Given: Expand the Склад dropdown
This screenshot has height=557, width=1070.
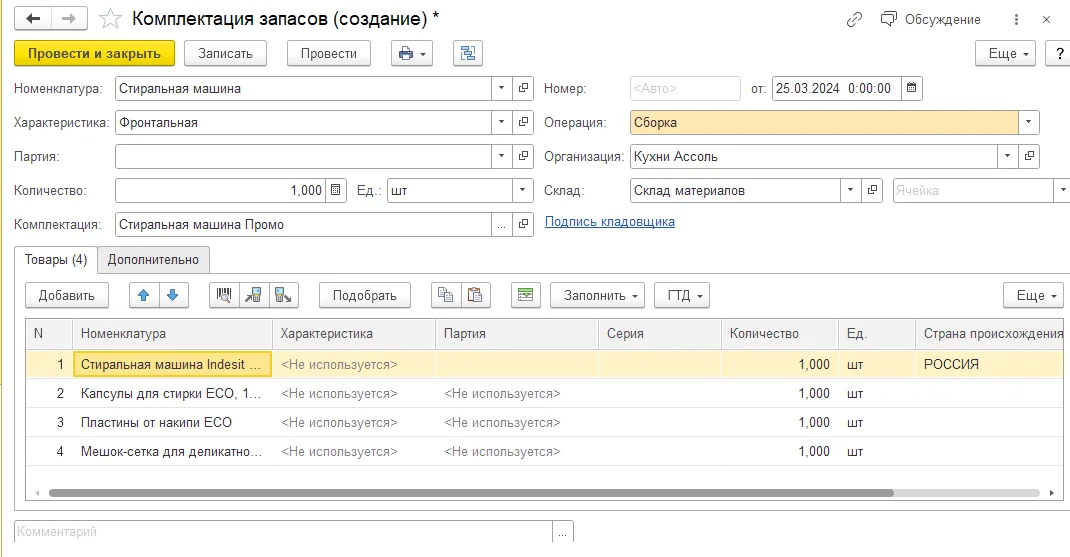Looking at the screenshot, I should [850, 190].
